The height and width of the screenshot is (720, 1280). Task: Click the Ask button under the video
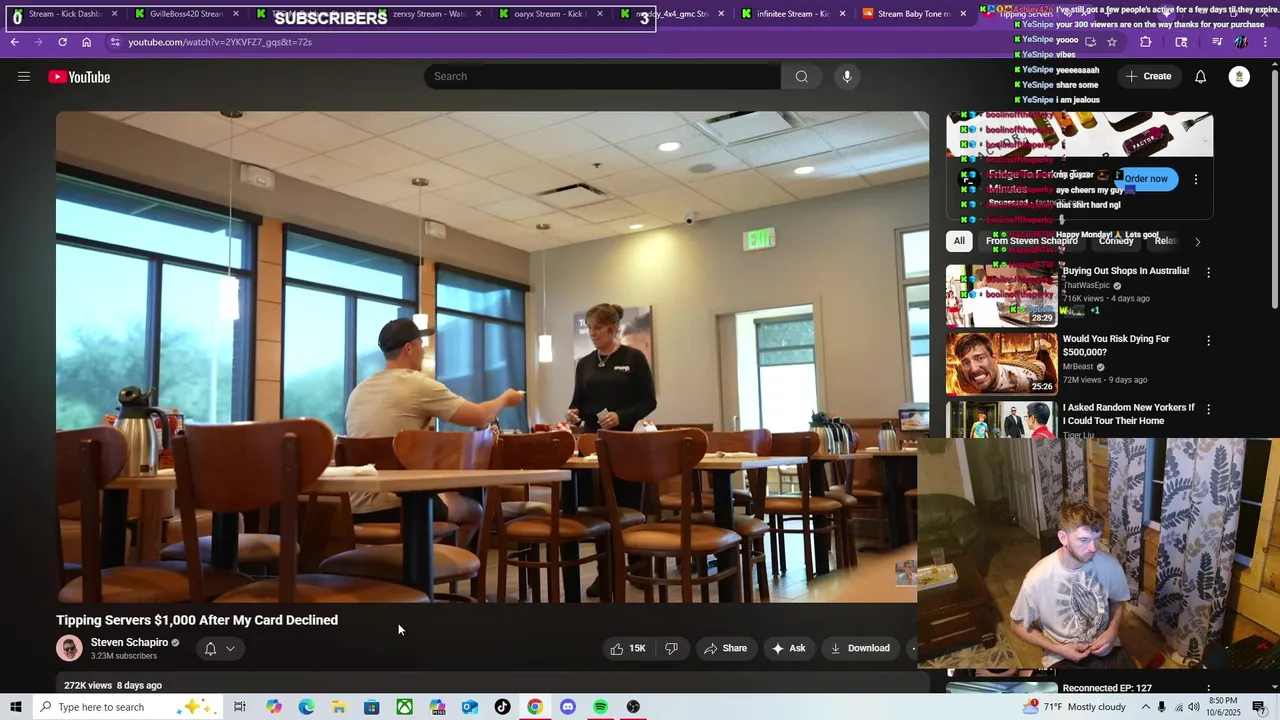click(788, 648)
